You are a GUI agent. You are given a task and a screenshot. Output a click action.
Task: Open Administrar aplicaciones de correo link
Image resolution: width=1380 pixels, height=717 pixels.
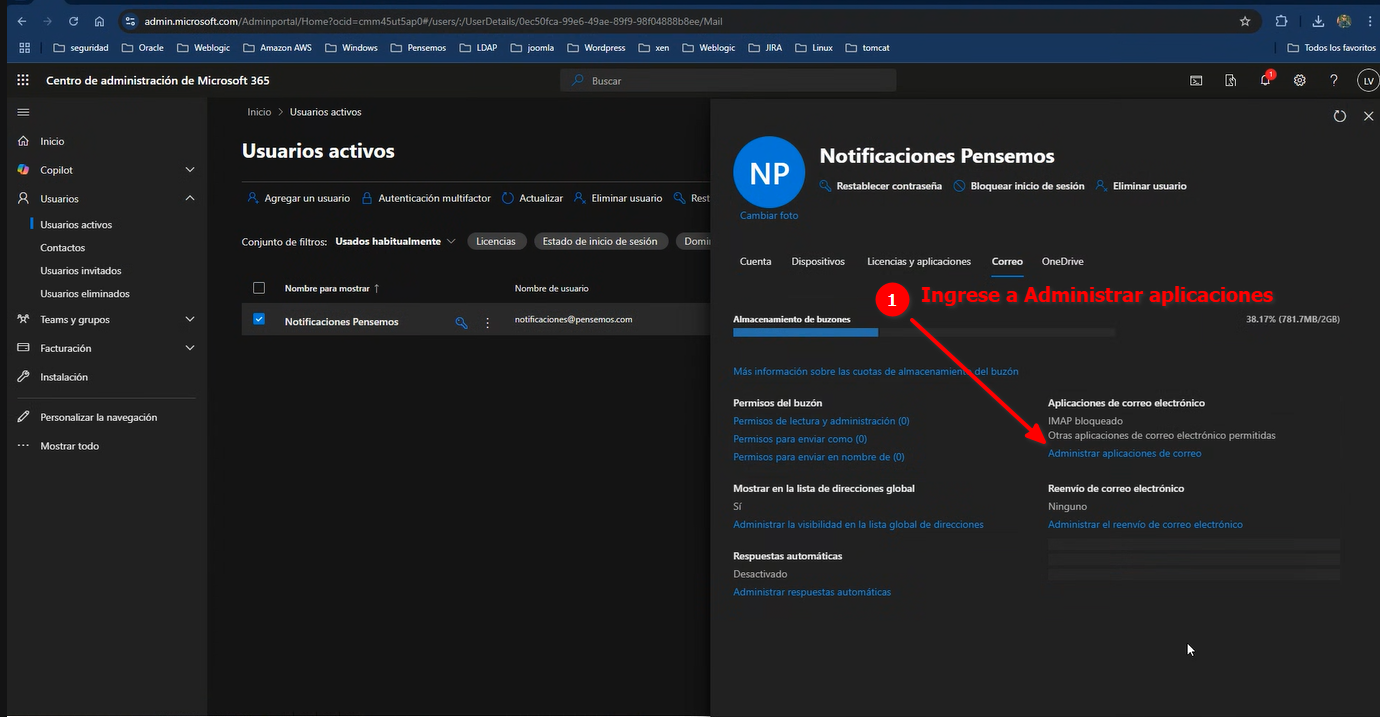(1124, 453)
